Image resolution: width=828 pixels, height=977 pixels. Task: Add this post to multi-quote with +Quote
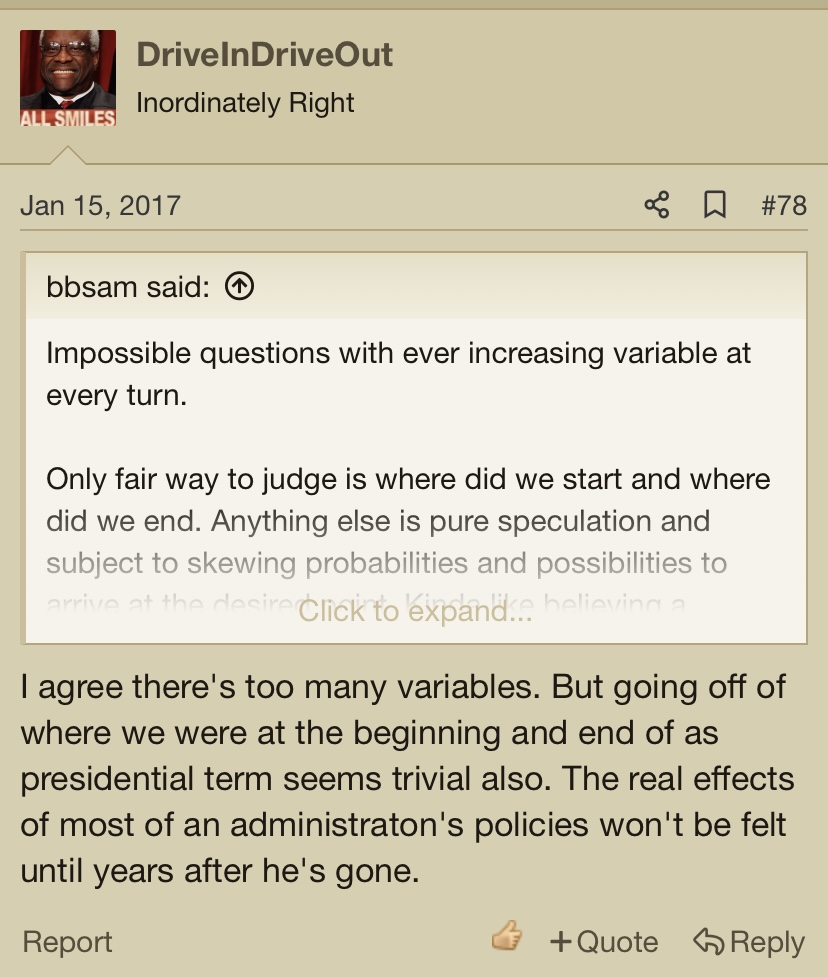[x=604, y=941]
